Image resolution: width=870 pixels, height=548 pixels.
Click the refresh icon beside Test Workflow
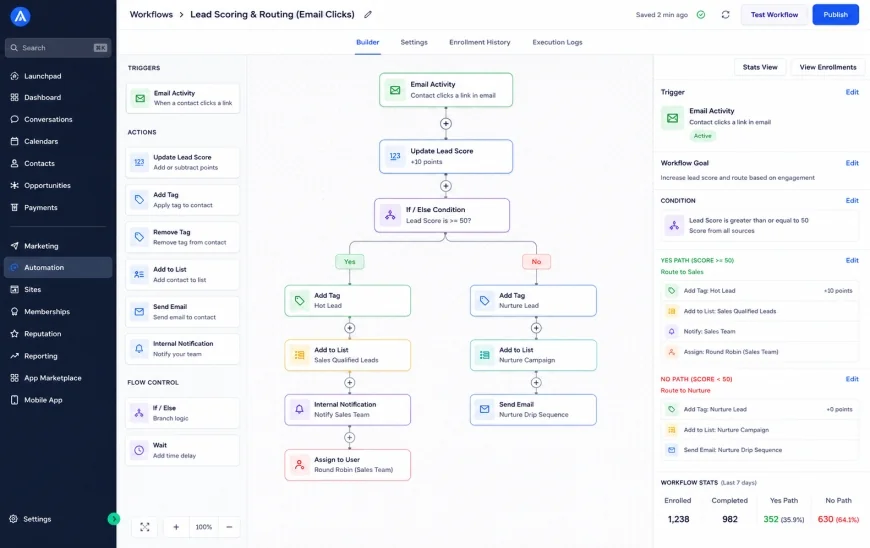(725, 14)
